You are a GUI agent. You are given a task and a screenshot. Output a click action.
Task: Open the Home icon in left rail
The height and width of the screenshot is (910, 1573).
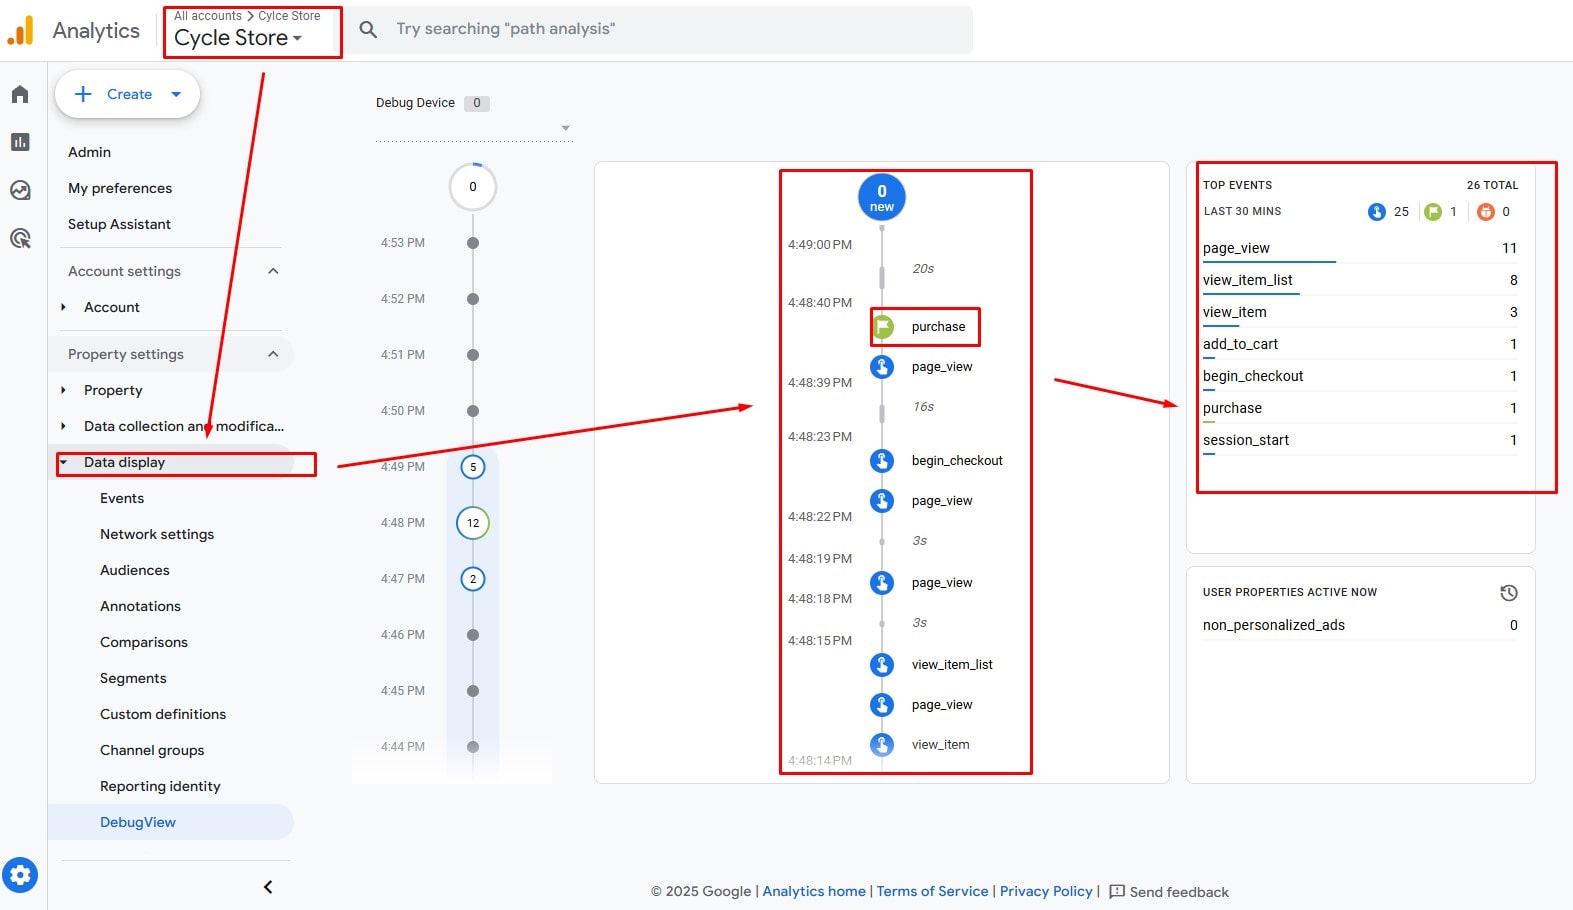tap(20, 94)
